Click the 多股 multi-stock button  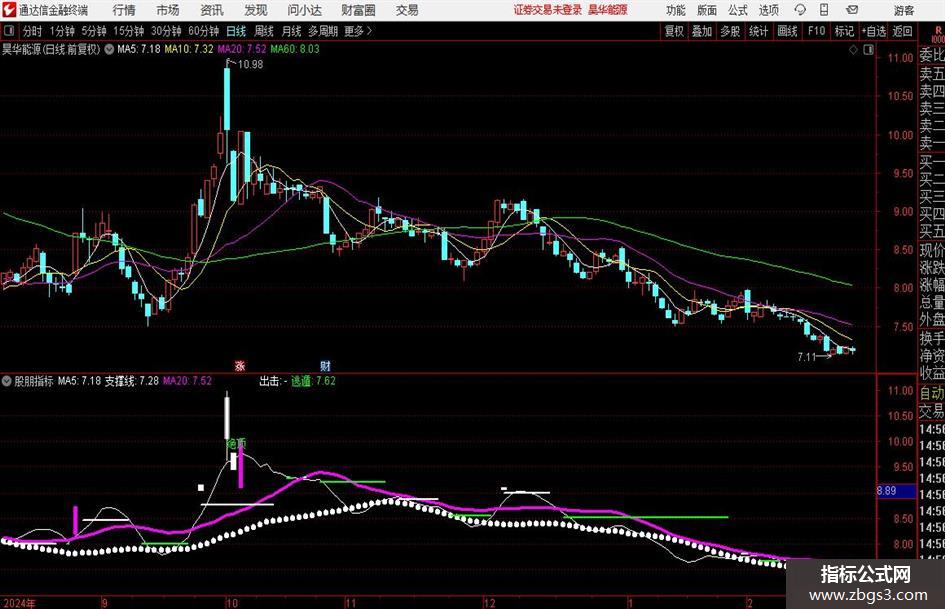point(730,31)
